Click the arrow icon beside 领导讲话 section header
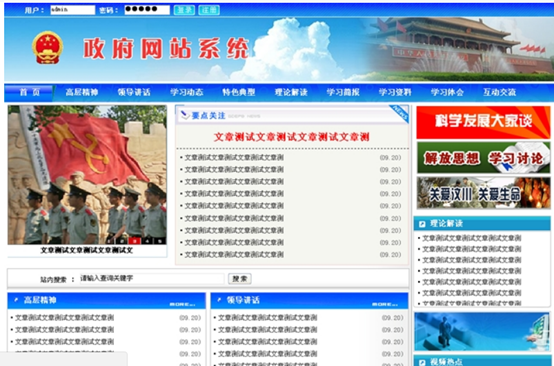Screen dimensions: 554x366 [x=219, y=300]
